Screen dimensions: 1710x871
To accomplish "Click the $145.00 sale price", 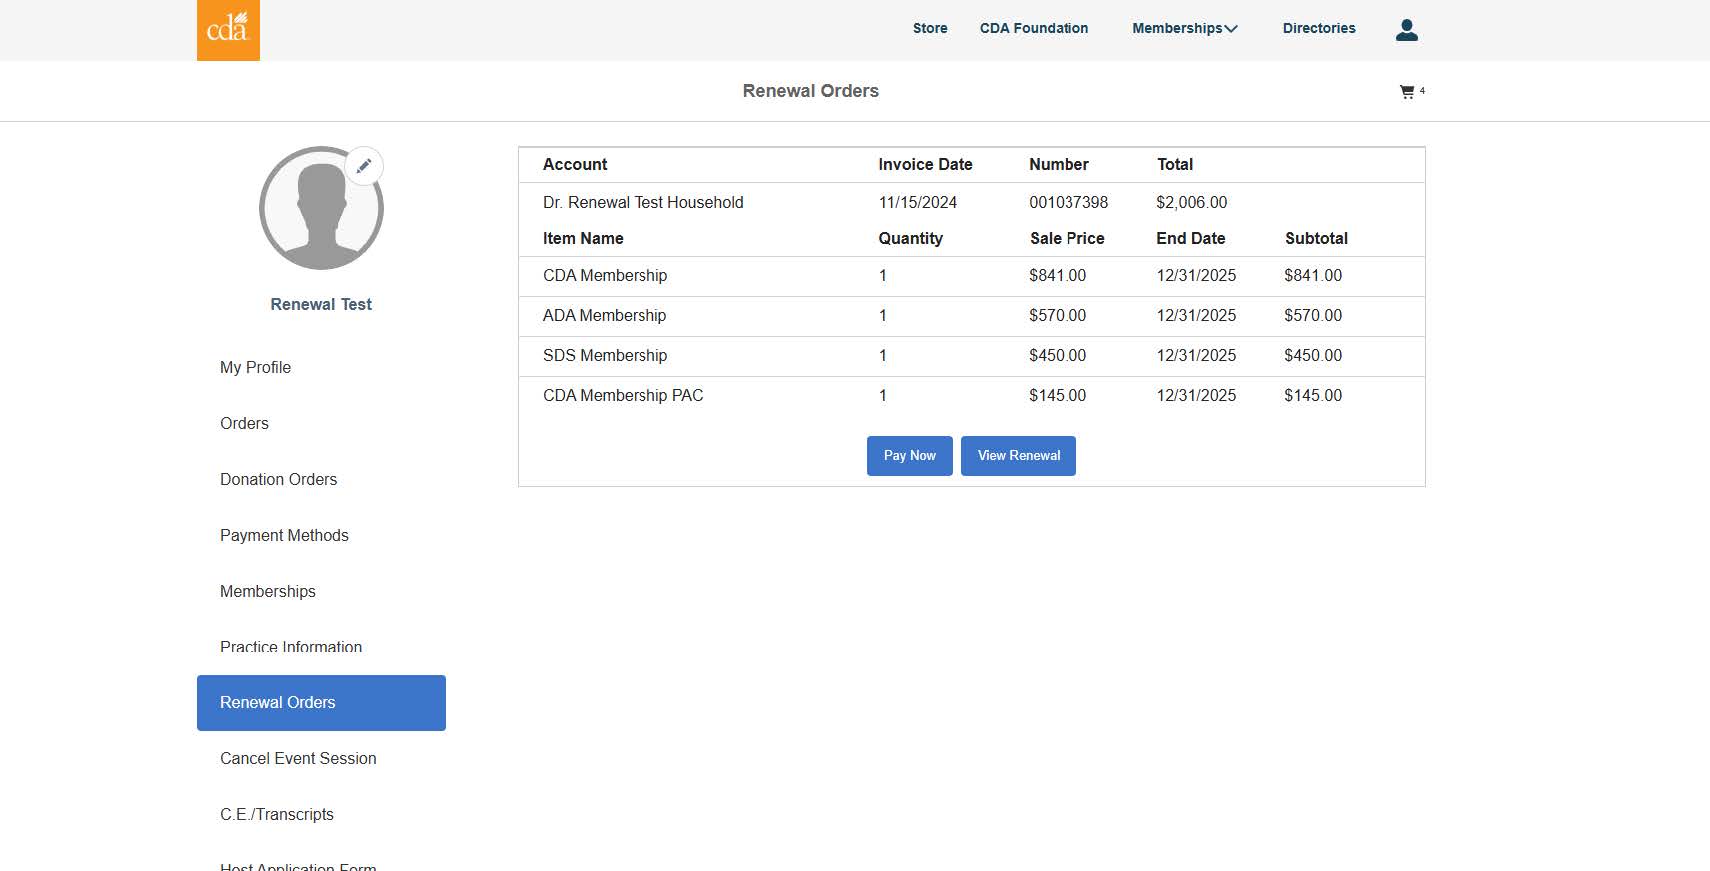I will tap(1058, 395).
